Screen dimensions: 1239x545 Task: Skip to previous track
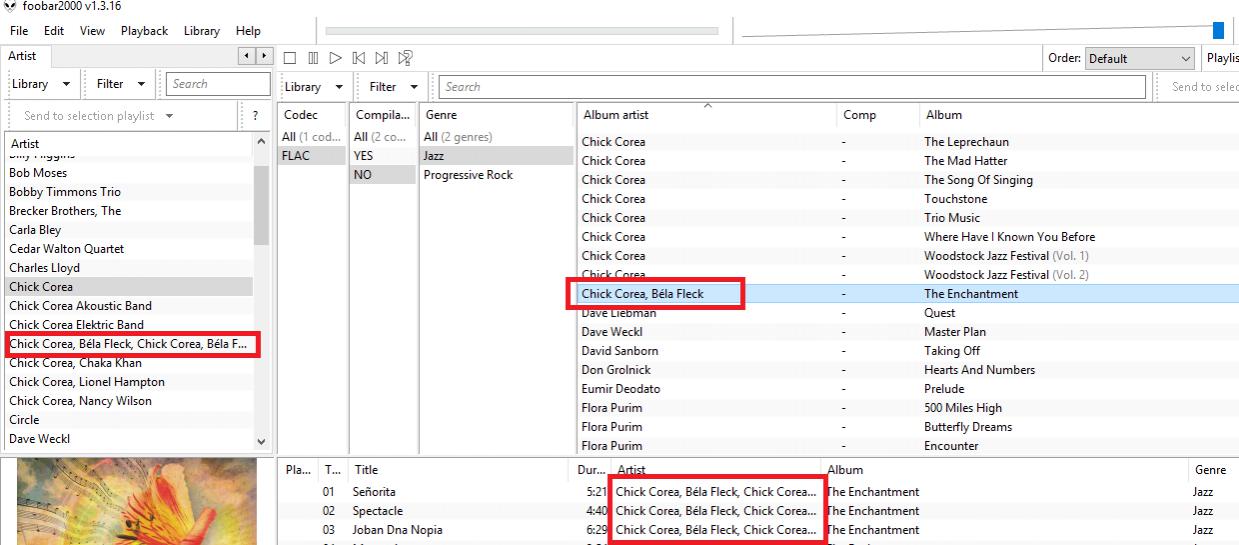(x=359, y=59)
